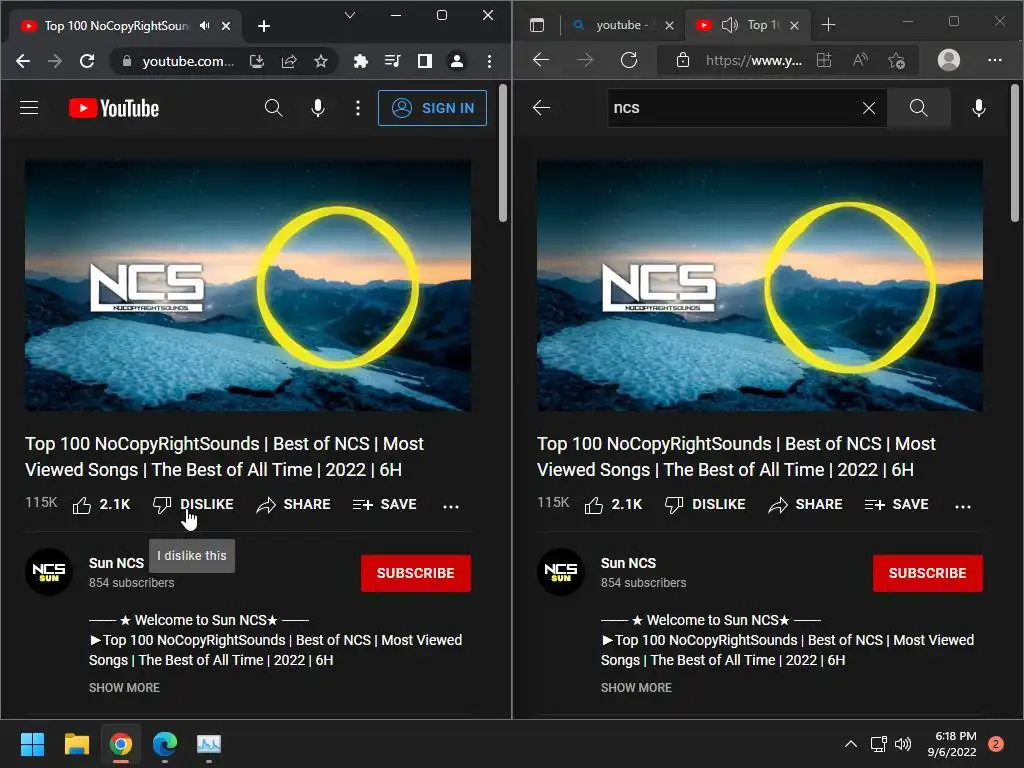Like the video in the Edge window

613,504
